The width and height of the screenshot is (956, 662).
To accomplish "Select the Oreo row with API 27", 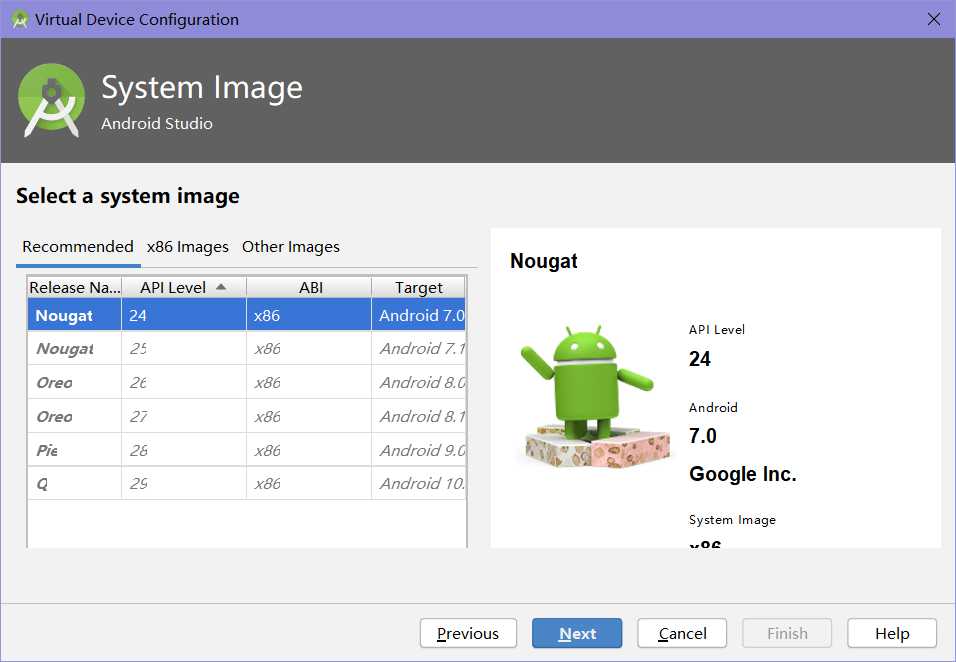I will pos(246,416).
